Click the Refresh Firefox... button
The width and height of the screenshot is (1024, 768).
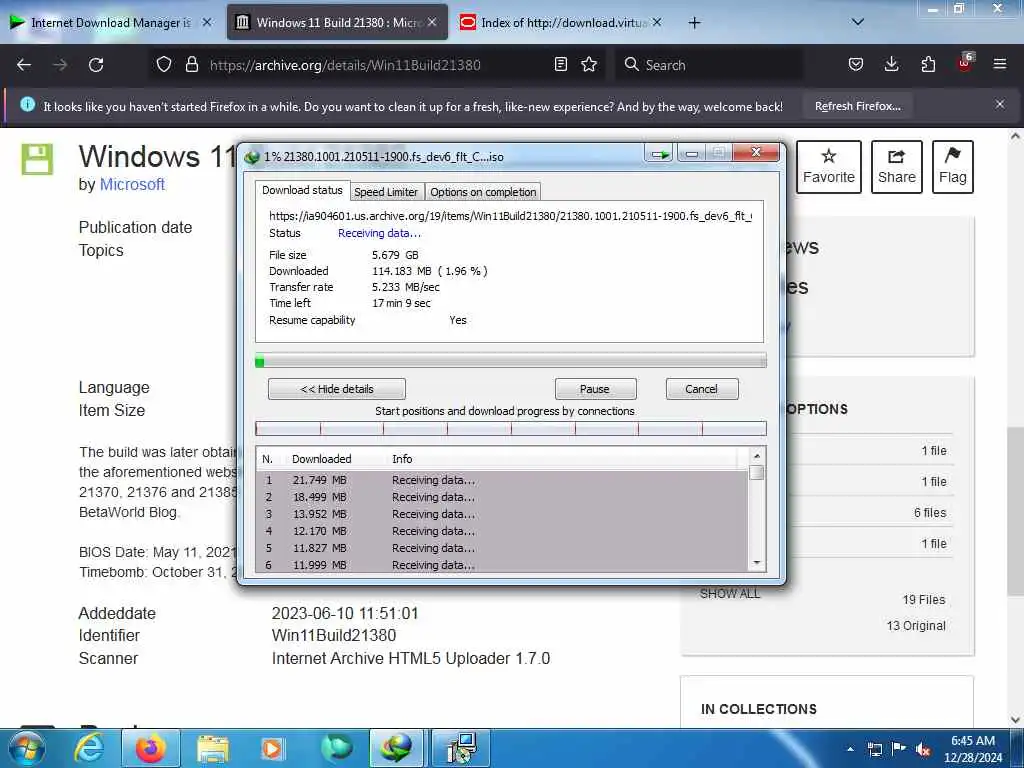tap(857, 106)
